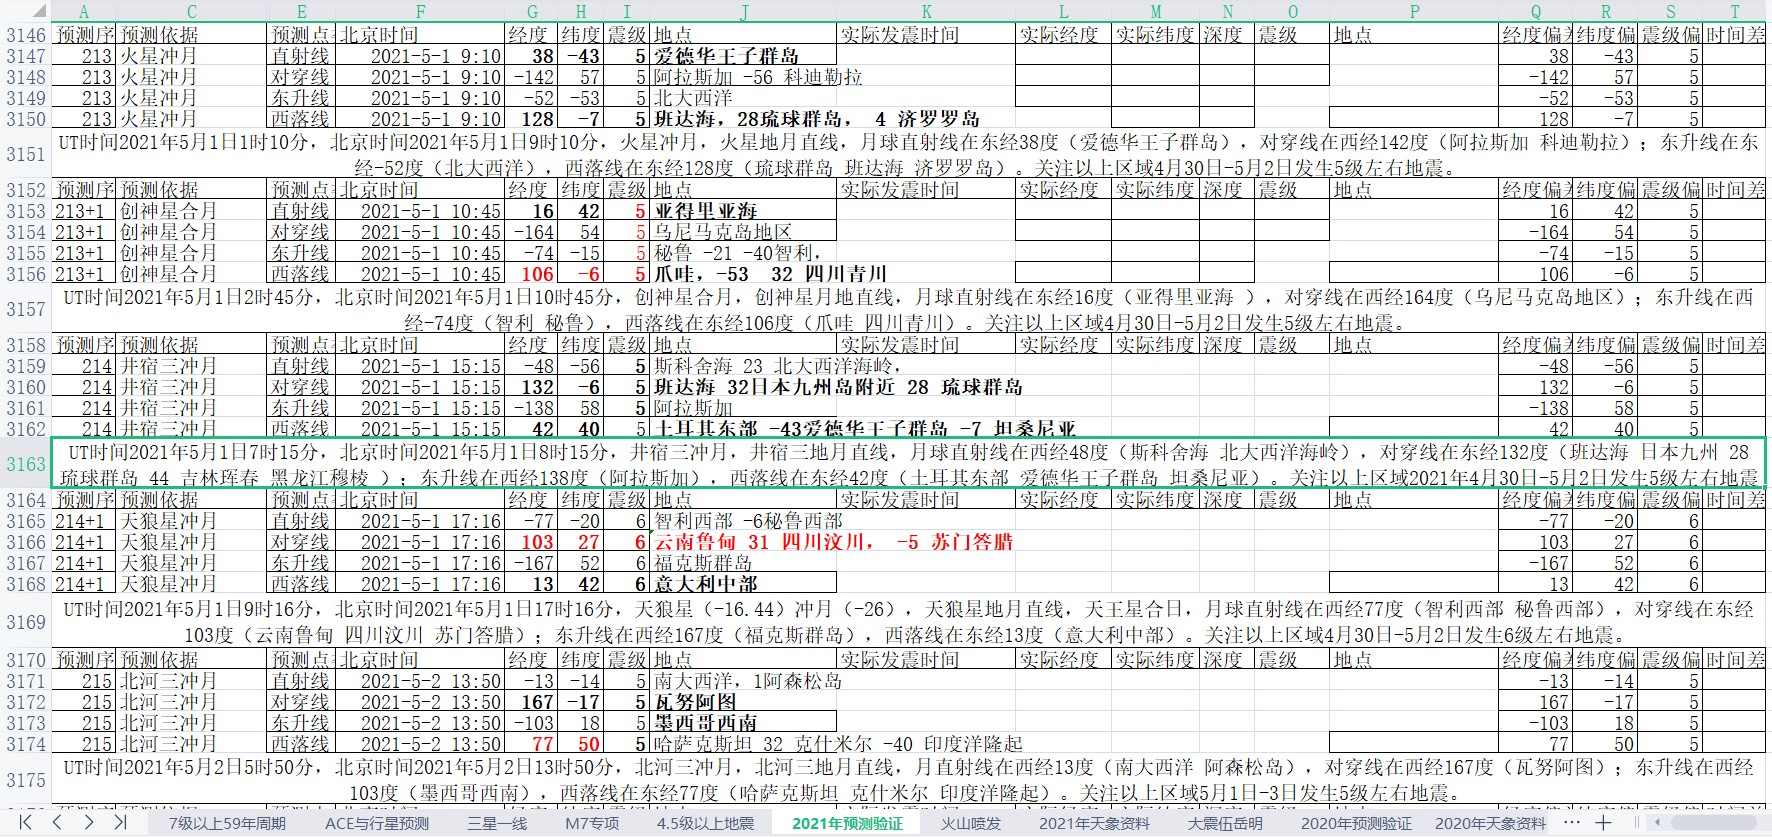Select row 3163 header
This screenshot has height=837, width=1772.
coord(26,464)
